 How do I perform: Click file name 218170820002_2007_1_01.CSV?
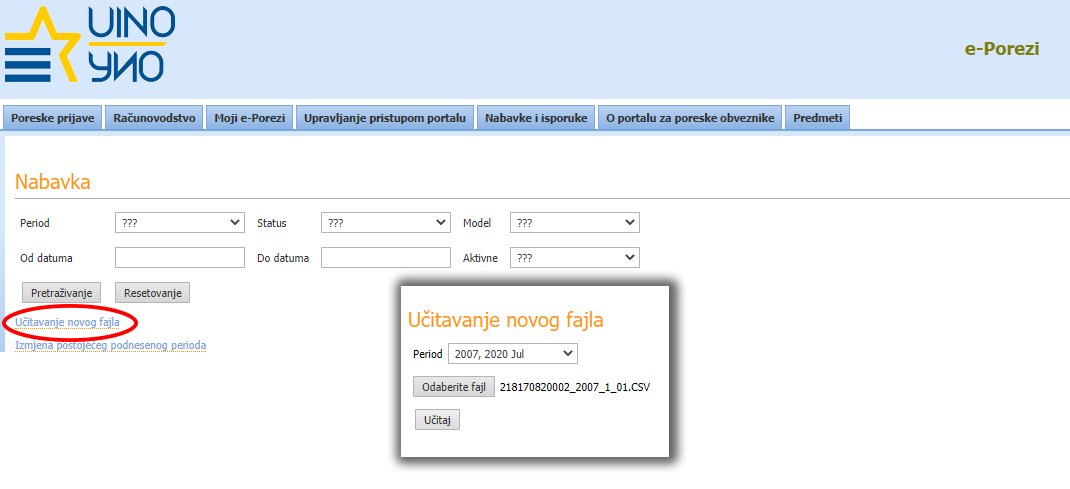click(575, 387)
